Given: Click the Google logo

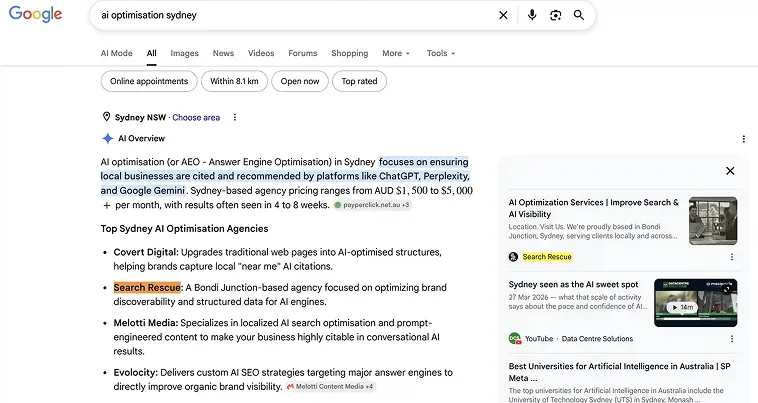Looking at the screenshot, I should (35, 14).
